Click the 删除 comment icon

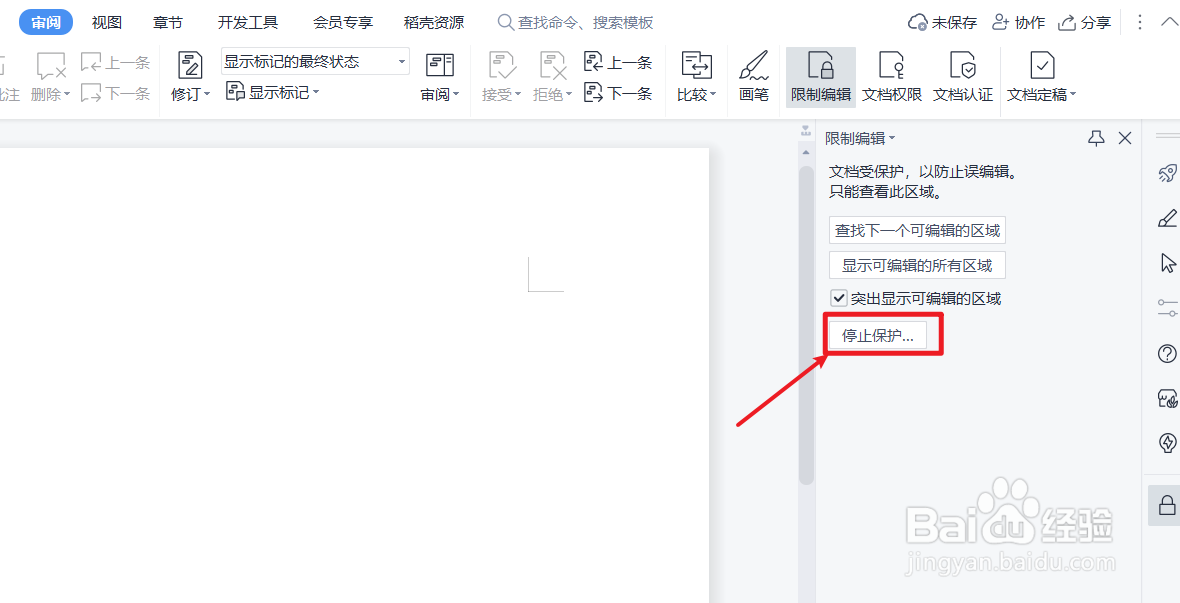point(50,65)
